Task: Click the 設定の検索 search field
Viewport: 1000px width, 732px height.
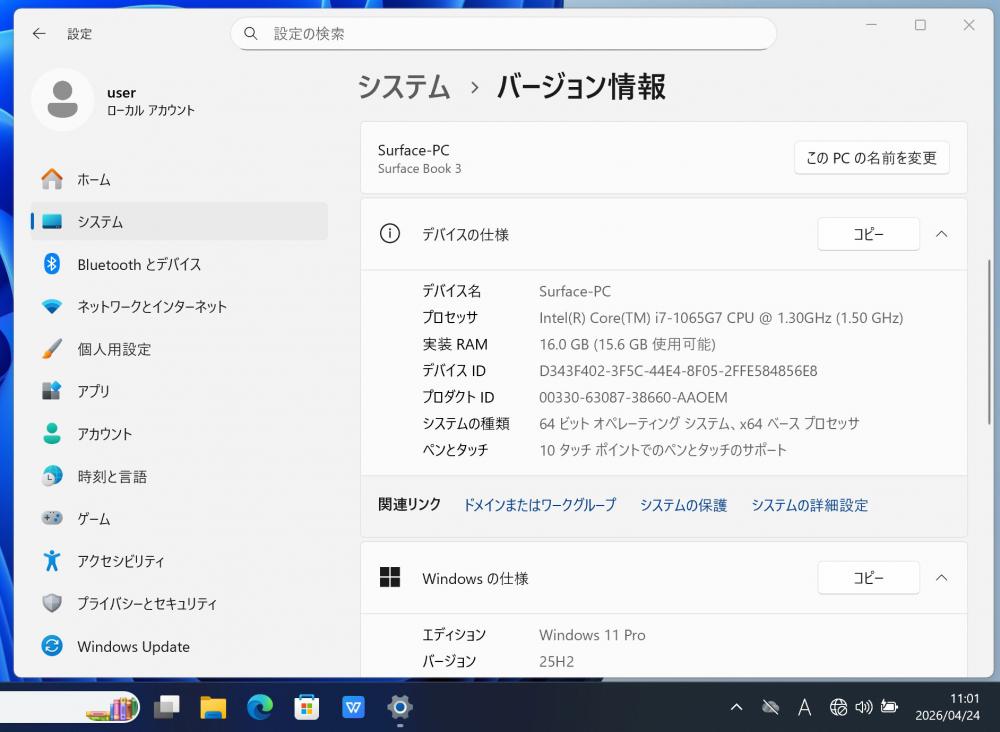Action: pos(503,34)
